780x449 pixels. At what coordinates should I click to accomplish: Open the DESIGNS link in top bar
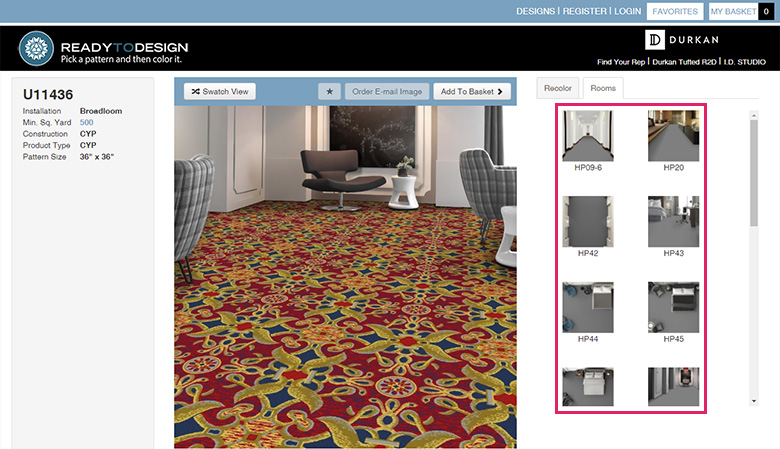coord(535,11)
